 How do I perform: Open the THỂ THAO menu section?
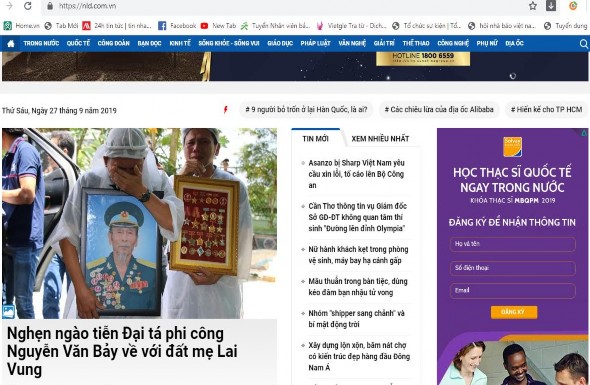click(416, 43)
